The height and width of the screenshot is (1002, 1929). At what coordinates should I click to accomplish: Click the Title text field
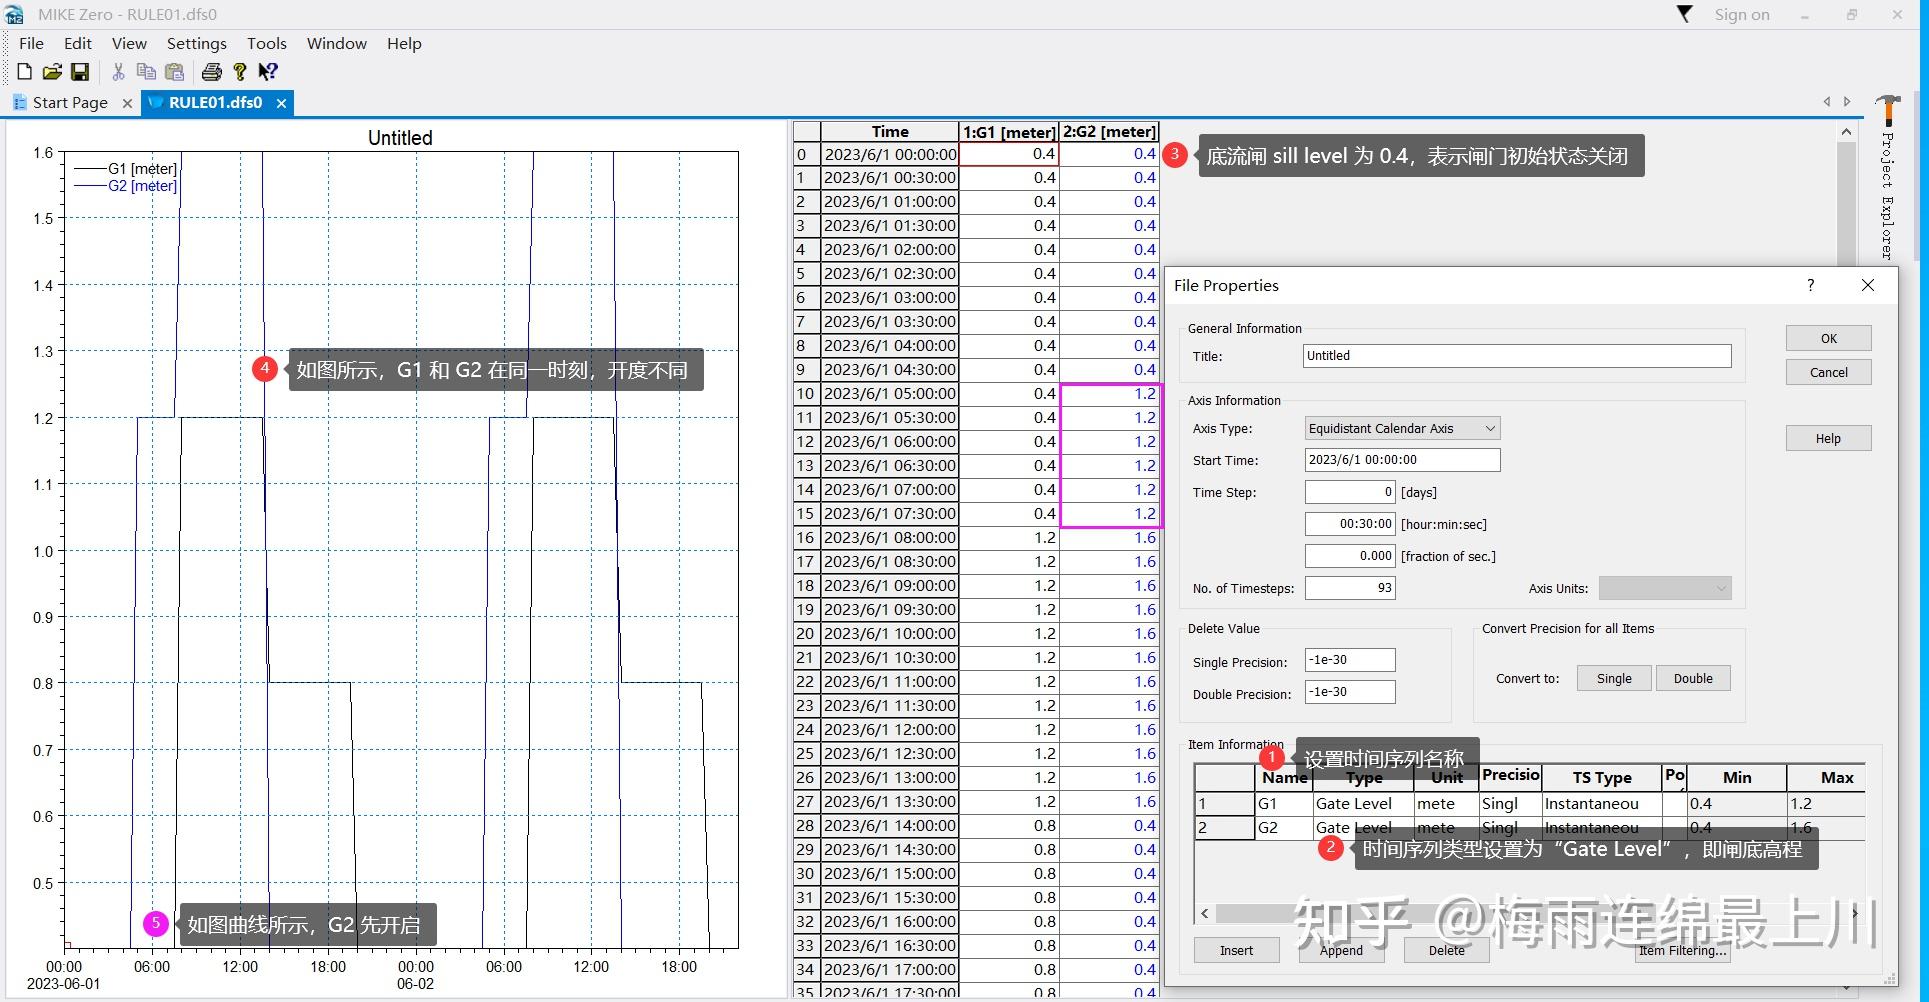(x=1517, y=356)
